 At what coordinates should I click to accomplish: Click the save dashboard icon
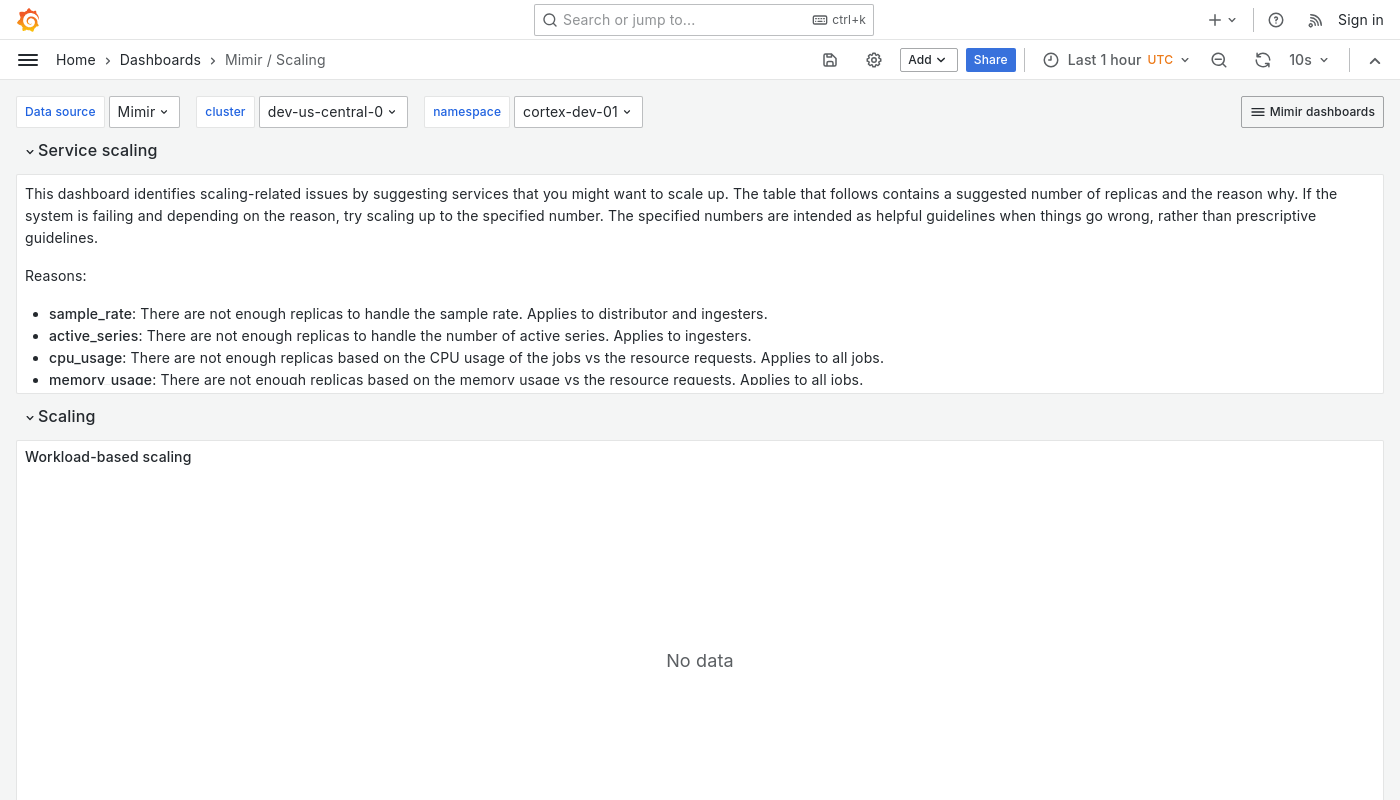(x=830, y=60)
